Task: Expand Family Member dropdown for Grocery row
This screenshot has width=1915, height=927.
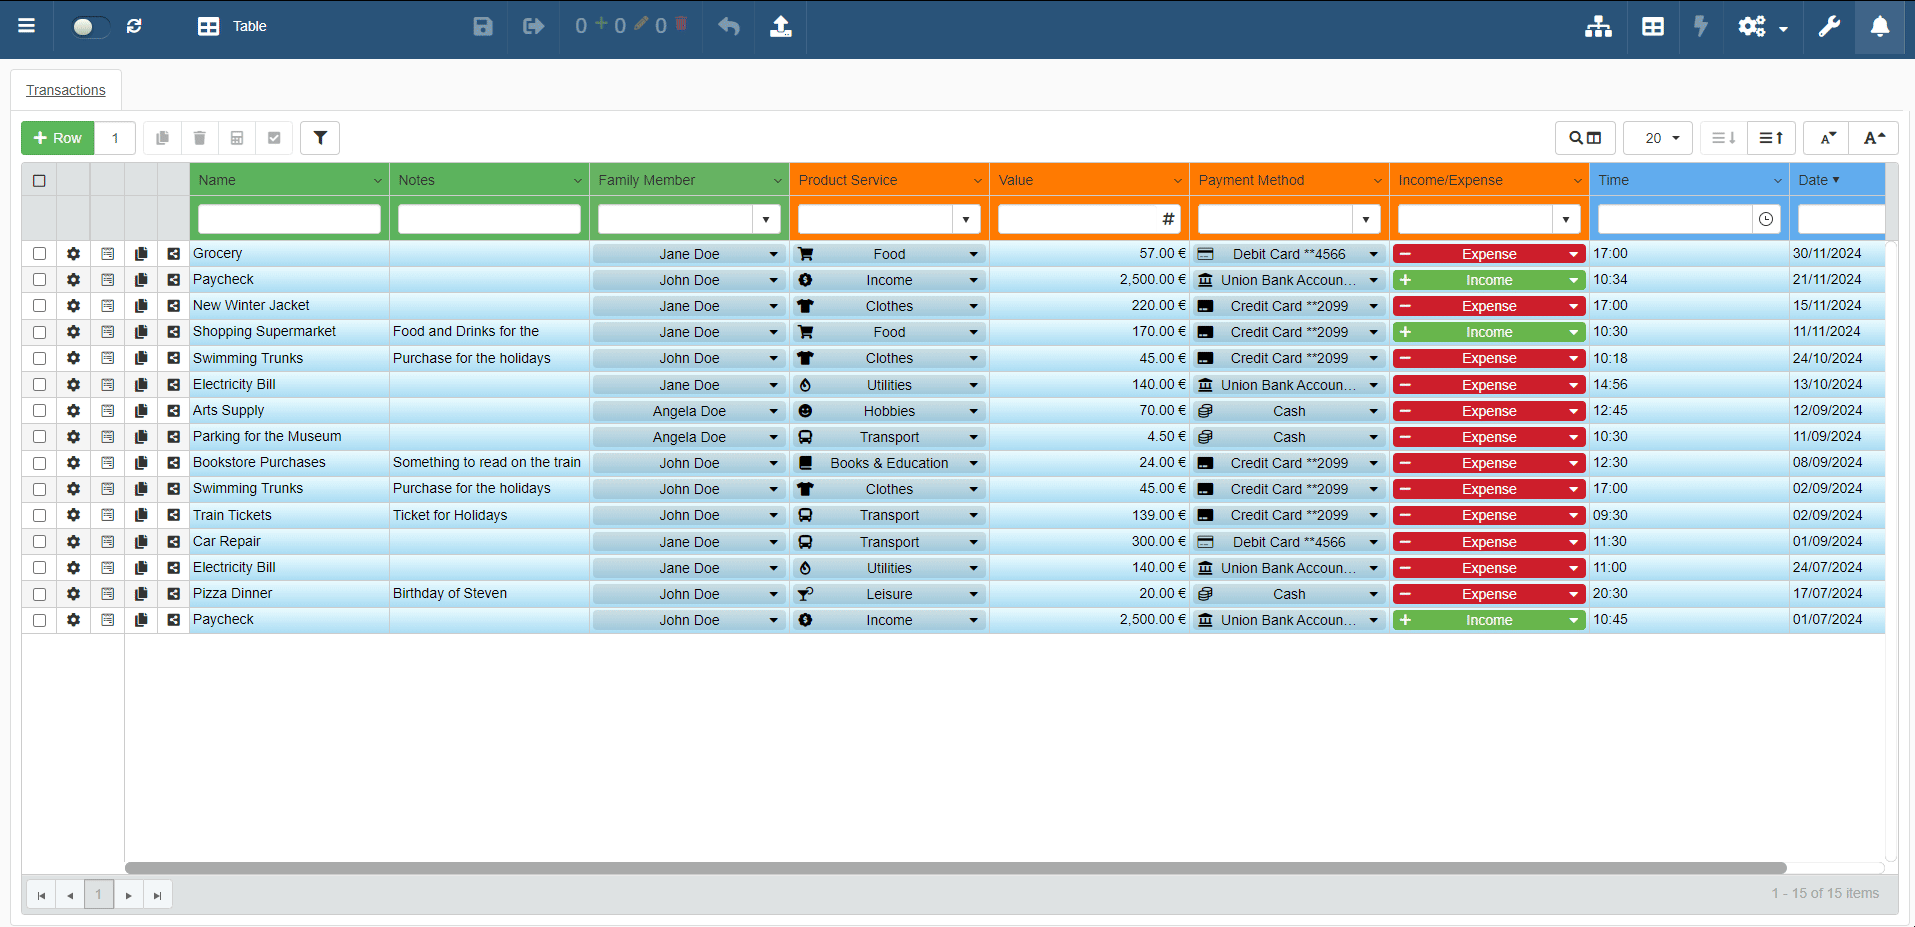Action: point(773,254)
